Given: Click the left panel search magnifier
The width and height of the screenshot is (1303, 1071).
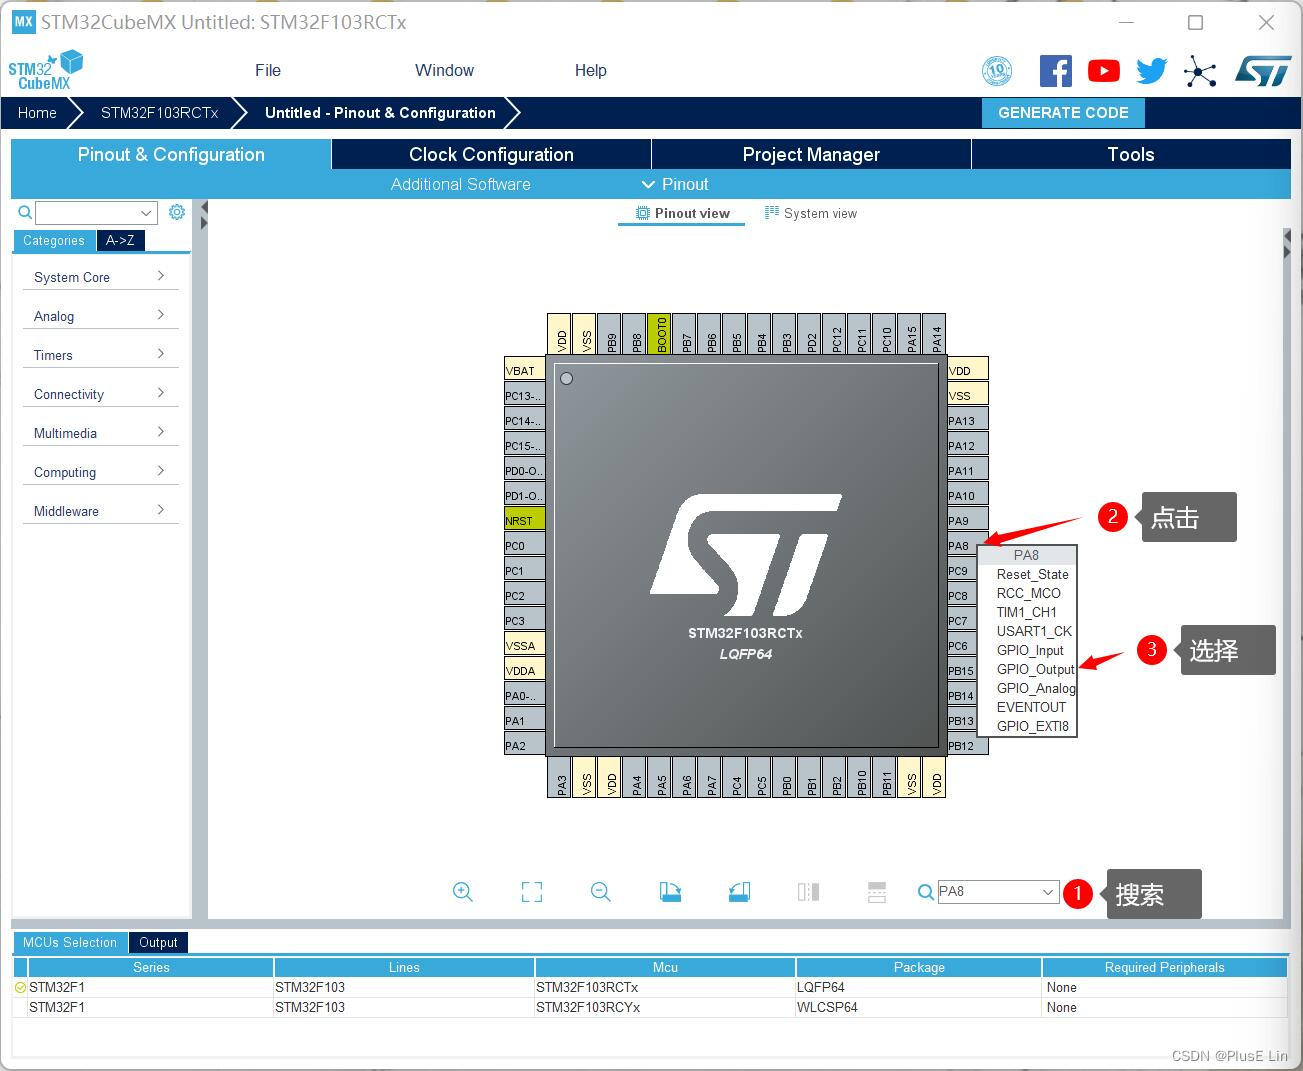Looking at the screenshot, I should click(25, 212).
